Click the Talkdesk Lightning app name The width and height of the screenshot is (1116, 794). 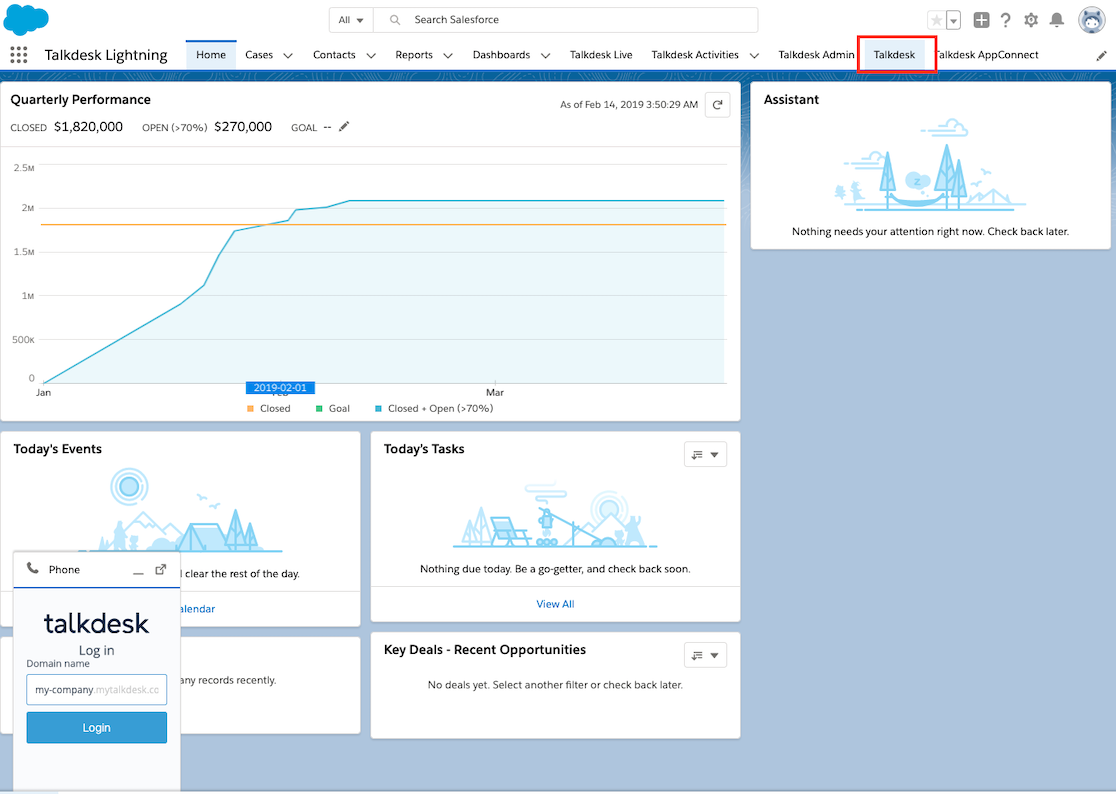point(106,55)
